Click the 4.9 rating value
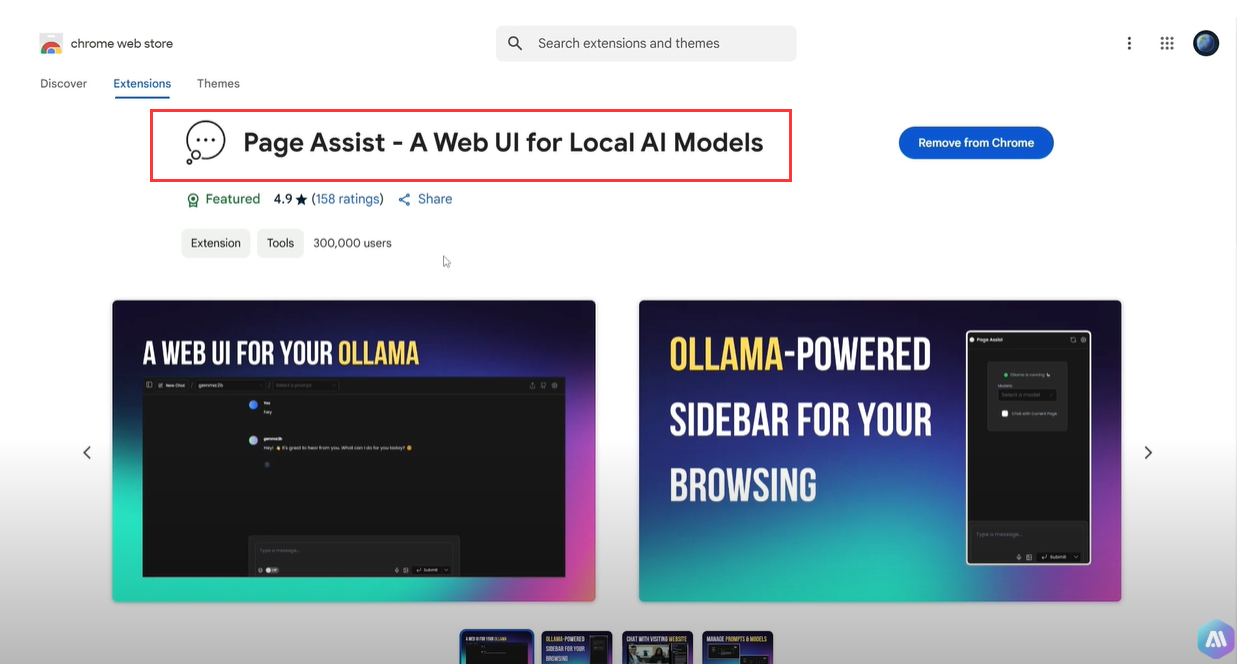1237x664 pixels. tap(283, 199)
